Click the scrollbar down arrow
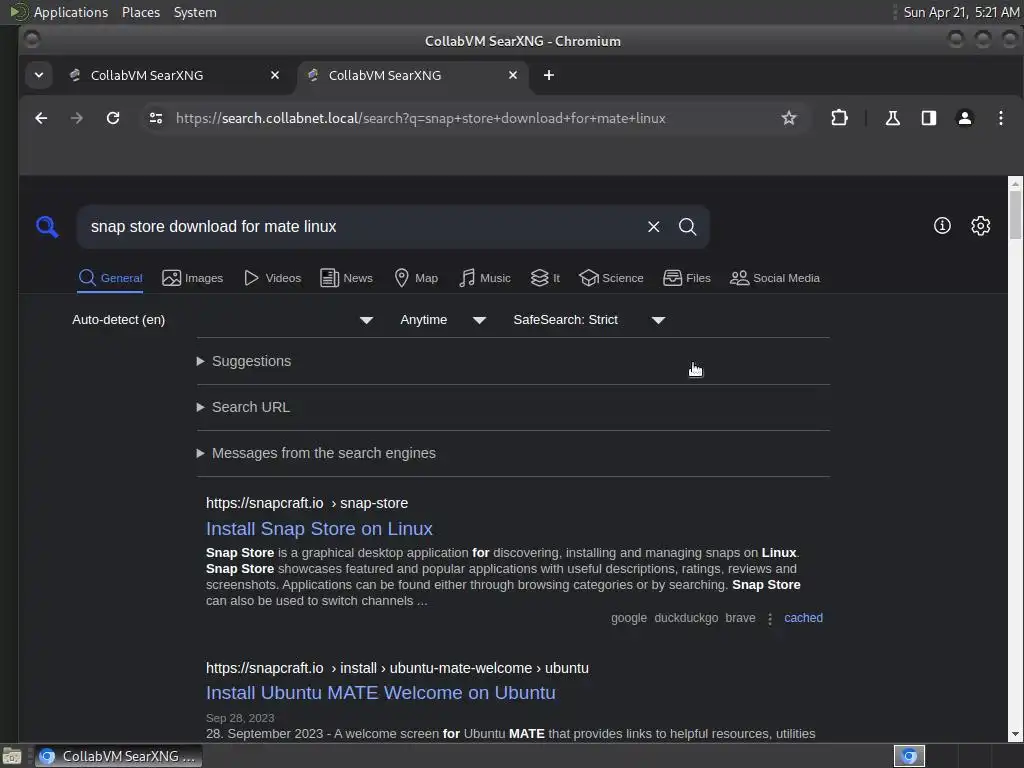Viewport: 1024px width, 768px height. click(x=1015, y=734)
